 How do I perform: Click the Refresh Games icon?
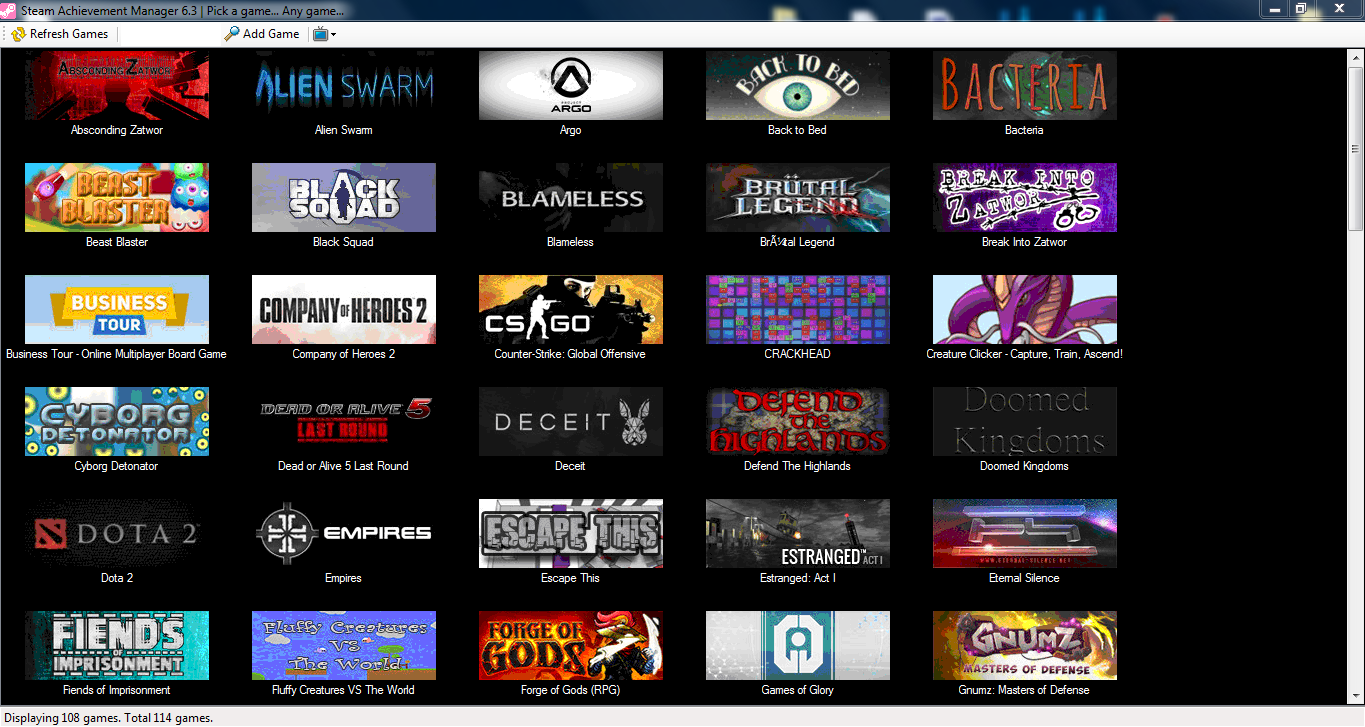(17, 33)
